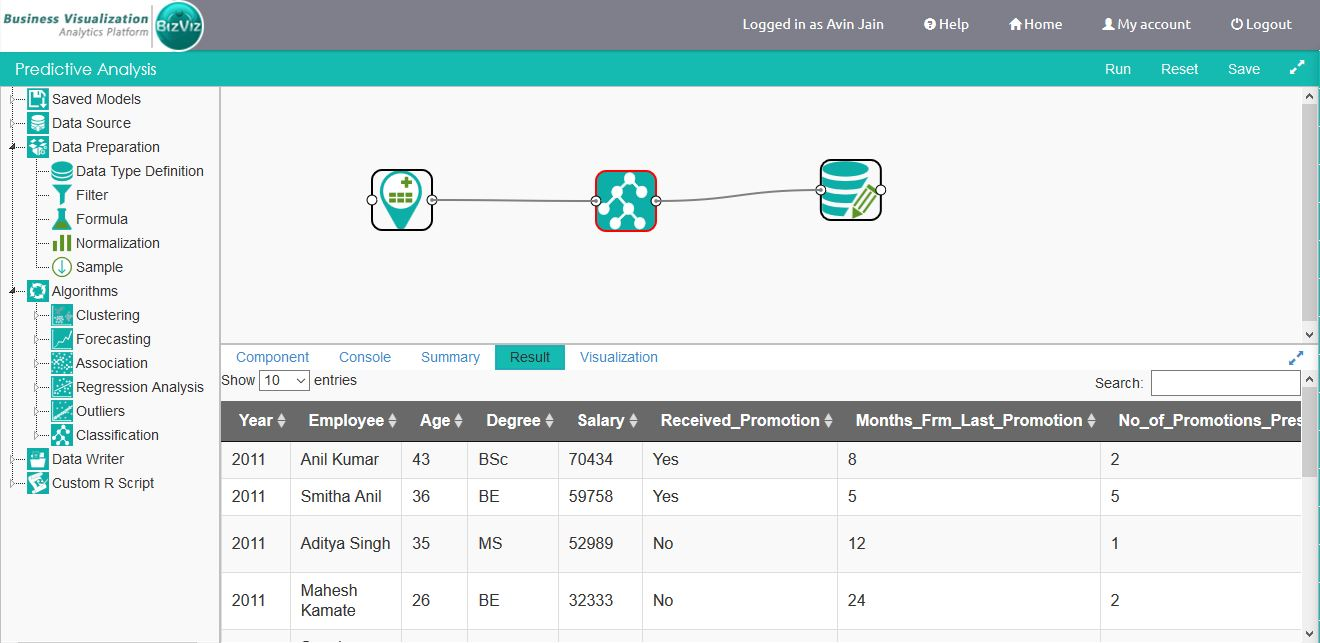The image size is (1320, 643).
Task: Select the Classification icon
Action: [x=62, y=435]
